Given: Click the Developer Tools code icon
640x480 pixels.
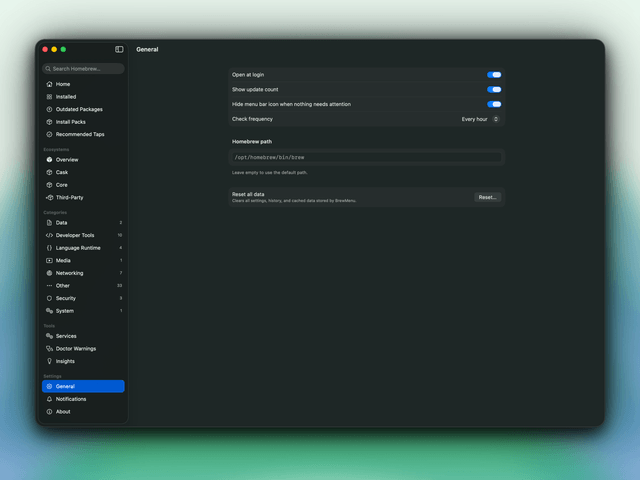Looking at the screenshot, I should click(49, 236).
